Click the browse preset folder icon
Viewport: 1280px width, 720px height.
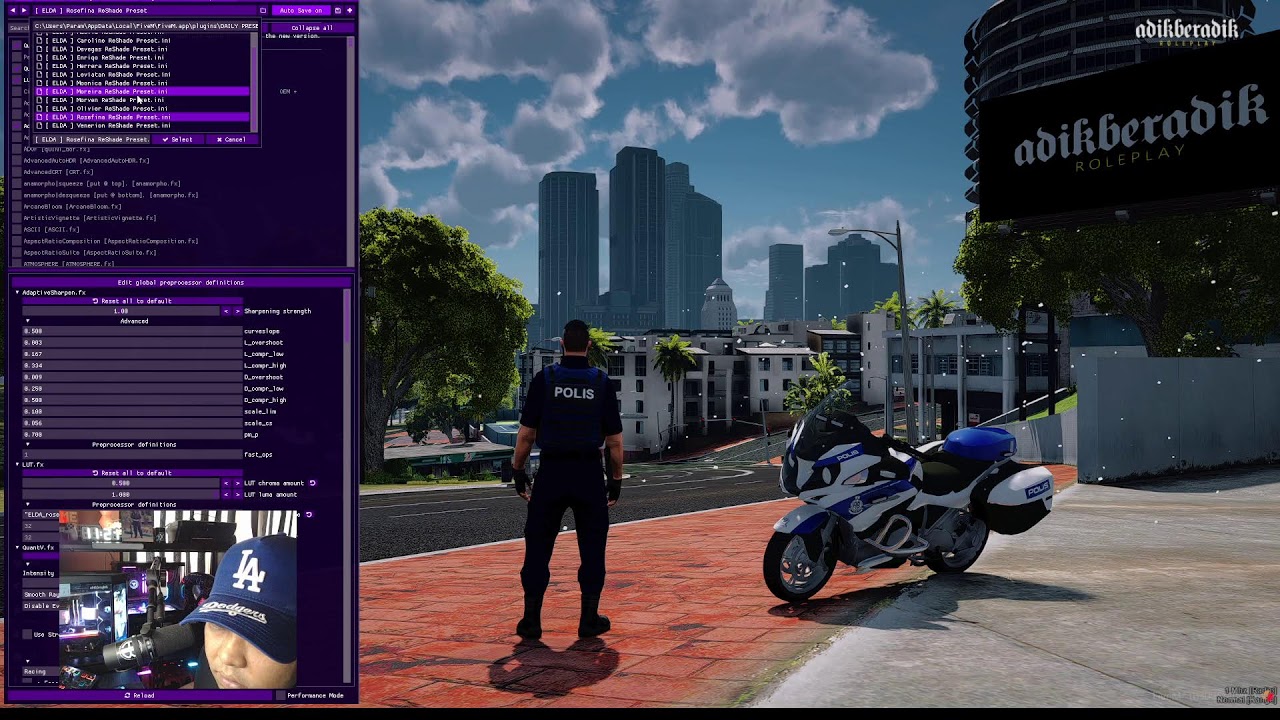[x=263, y=10]
